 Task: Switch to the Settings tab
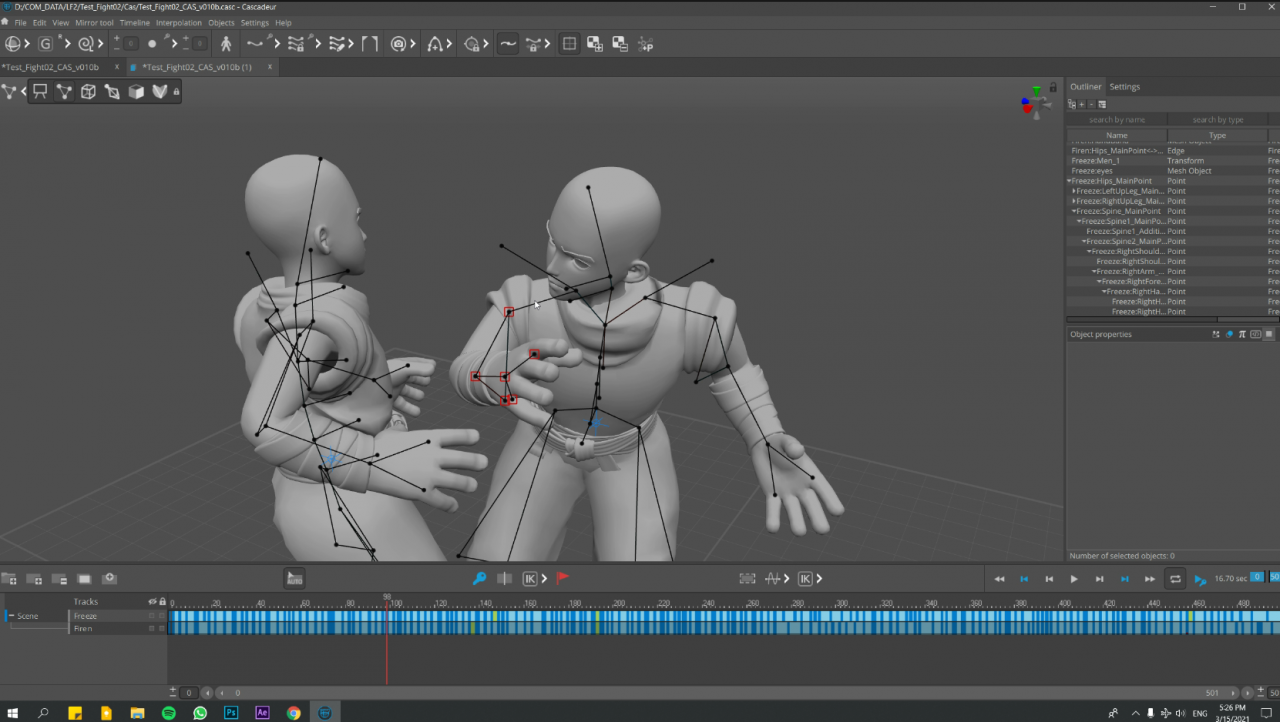1124,87
